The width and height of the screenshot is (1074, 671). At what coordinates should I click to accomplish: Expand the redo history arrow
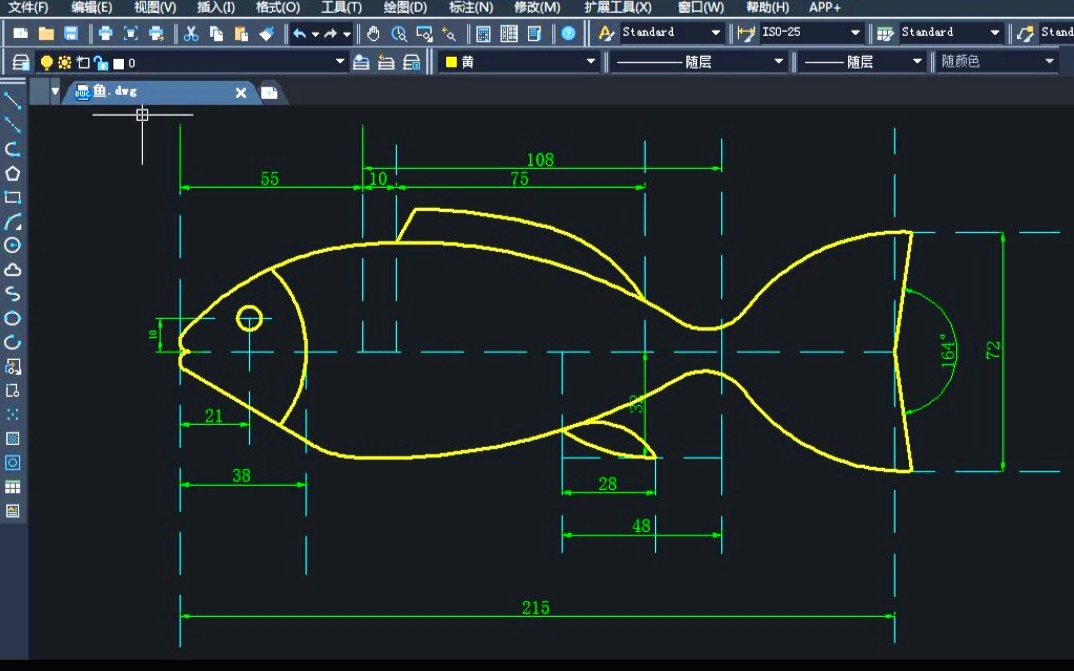tap(347, 34)
